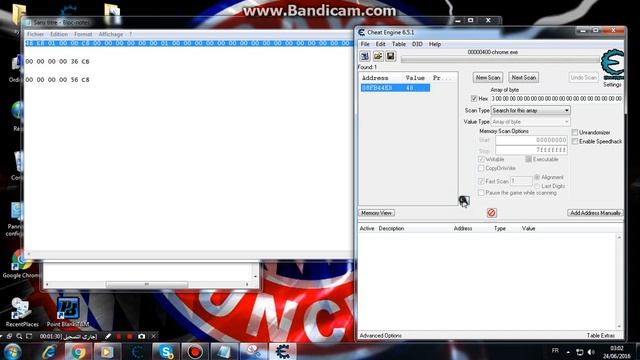
Task: Open Cheat Engine Help menu
Action: [435, 44]
